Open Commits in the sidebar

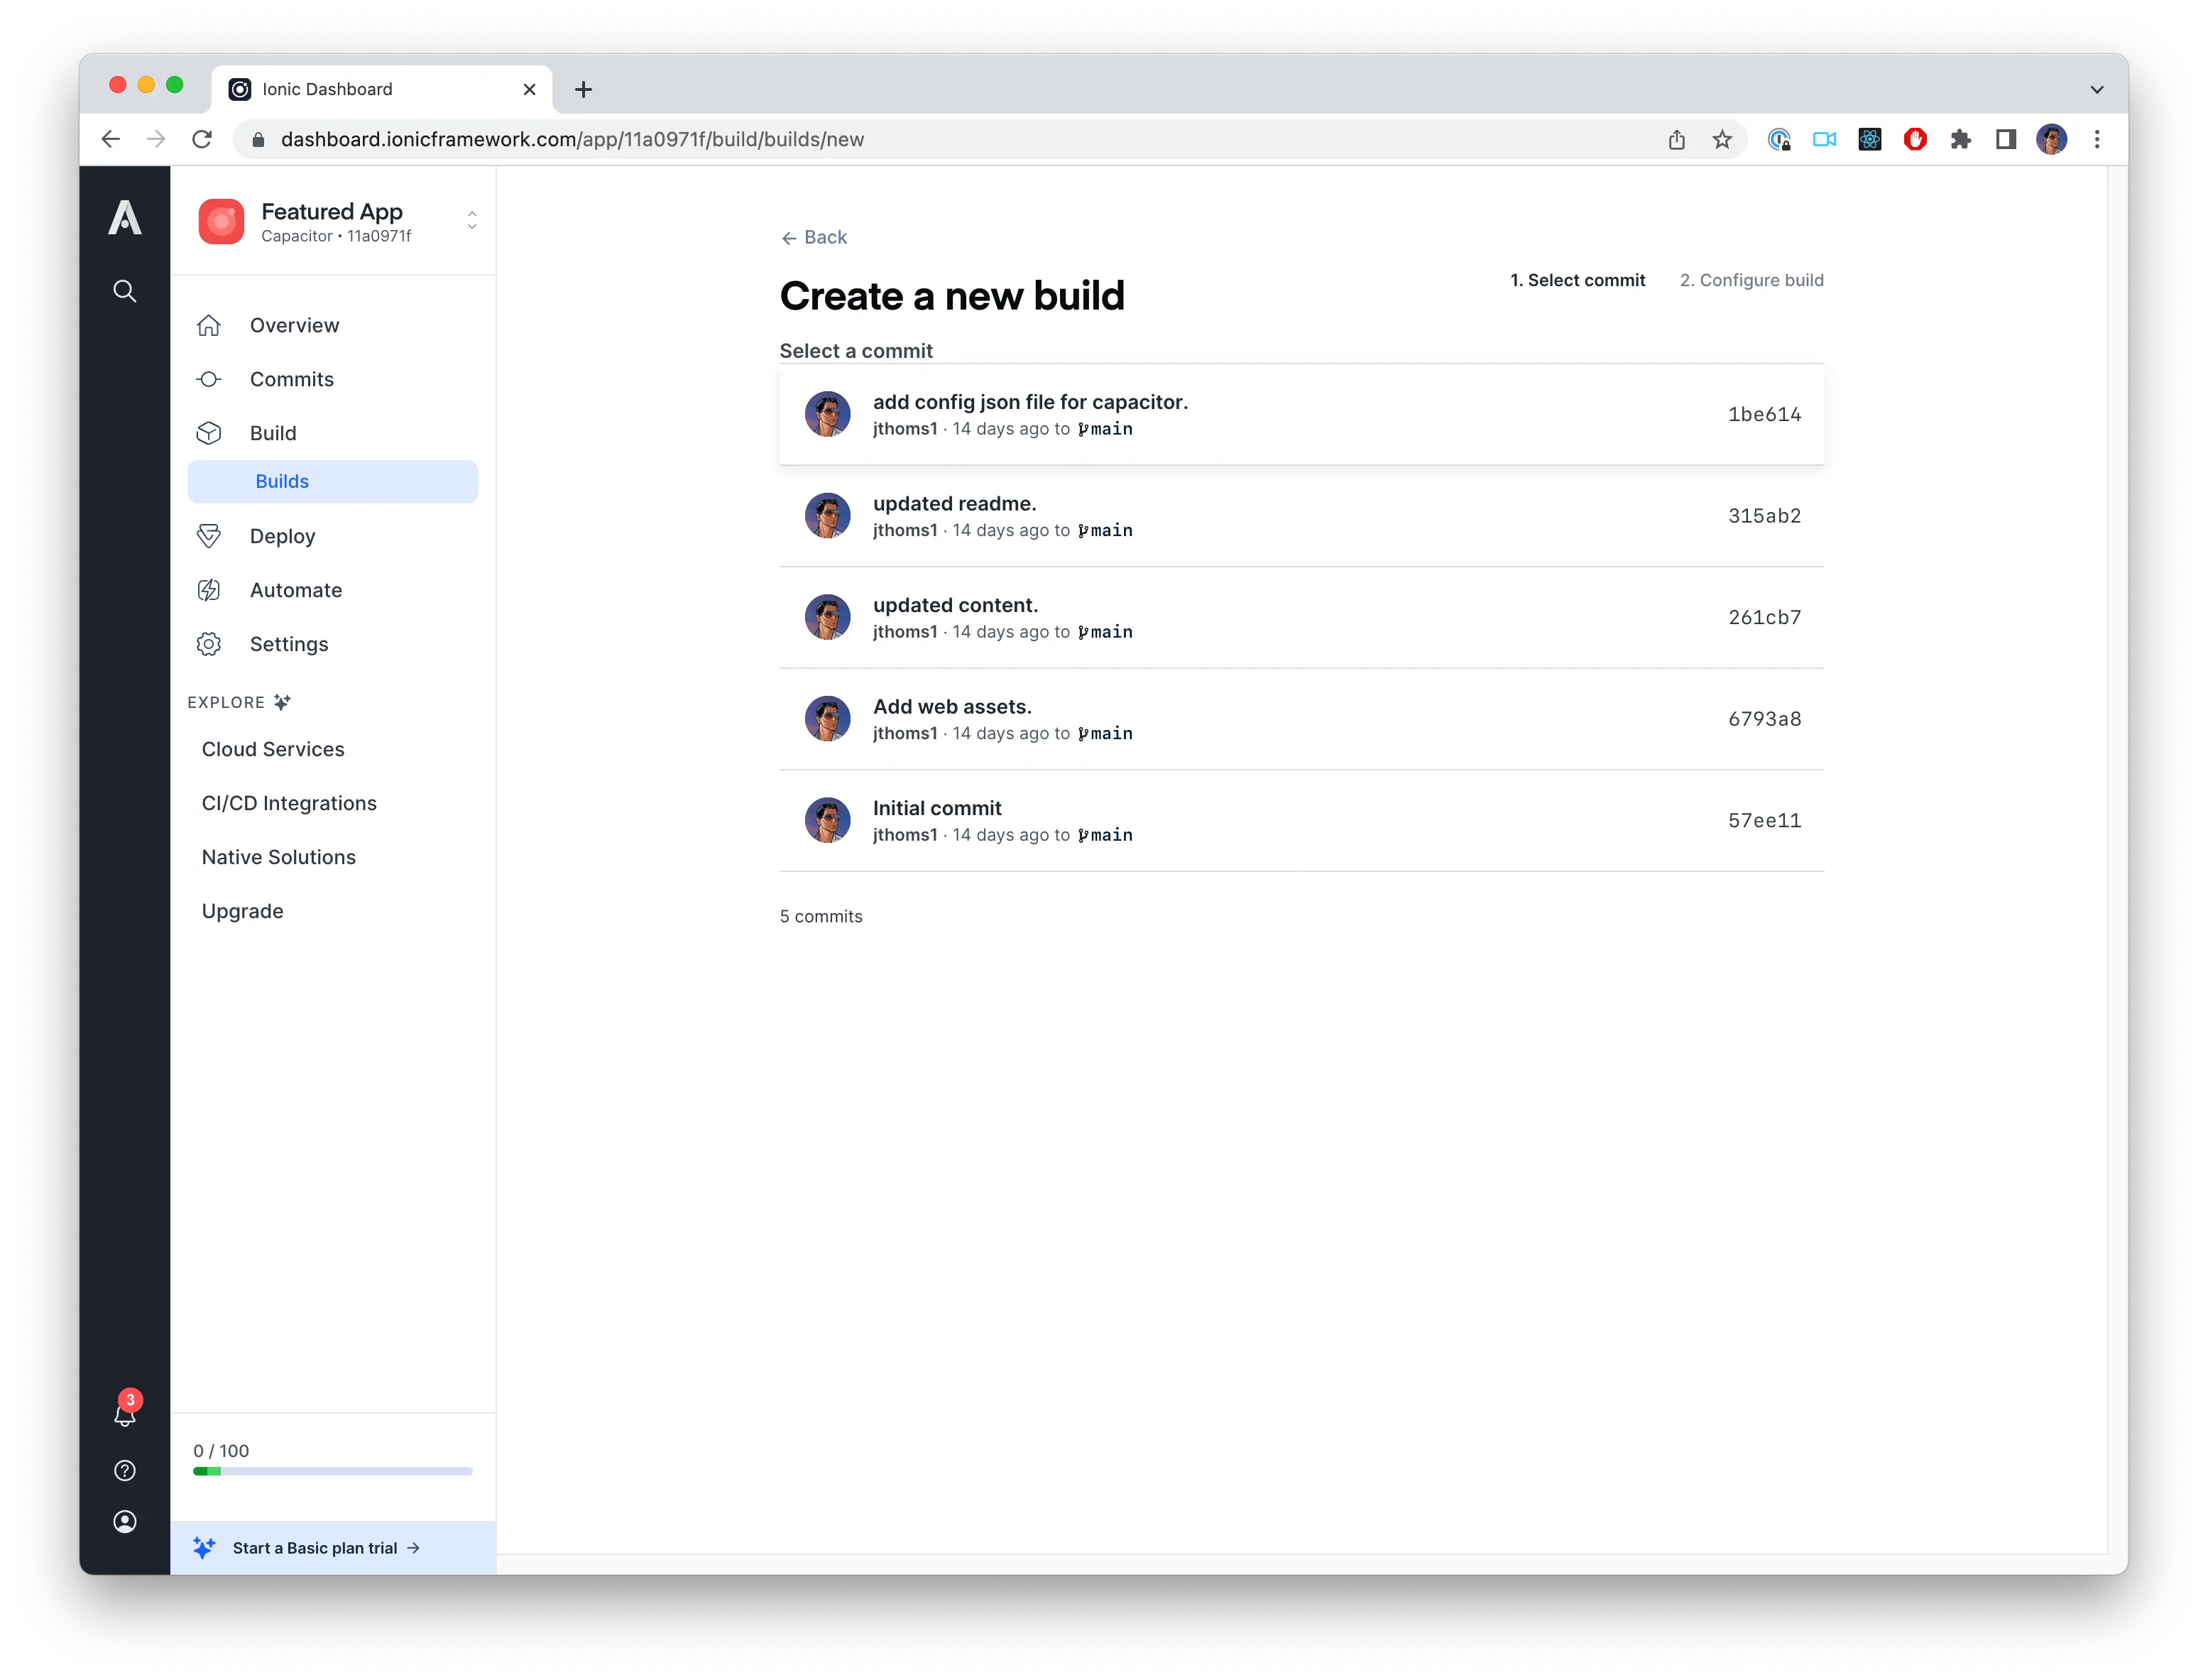pyautogui.click(x=291, y=379)
